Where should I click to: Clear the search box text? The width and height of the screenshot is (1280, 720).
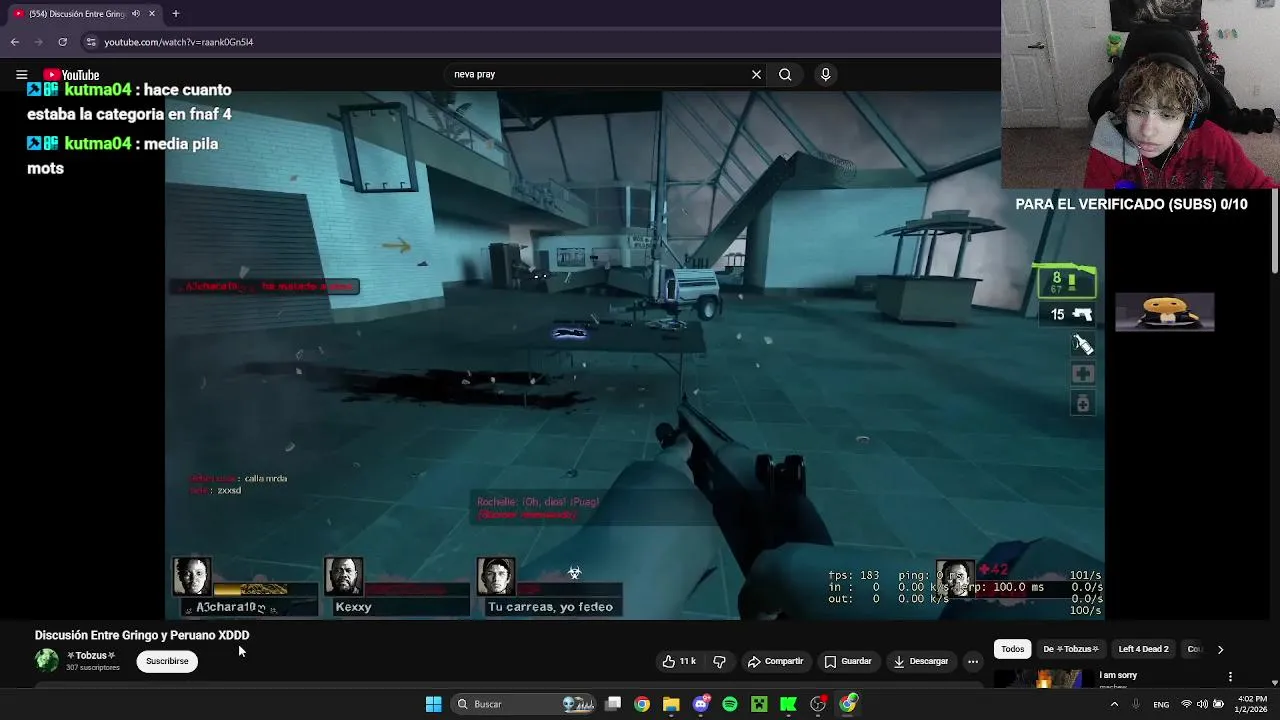[x=756, y=74]
